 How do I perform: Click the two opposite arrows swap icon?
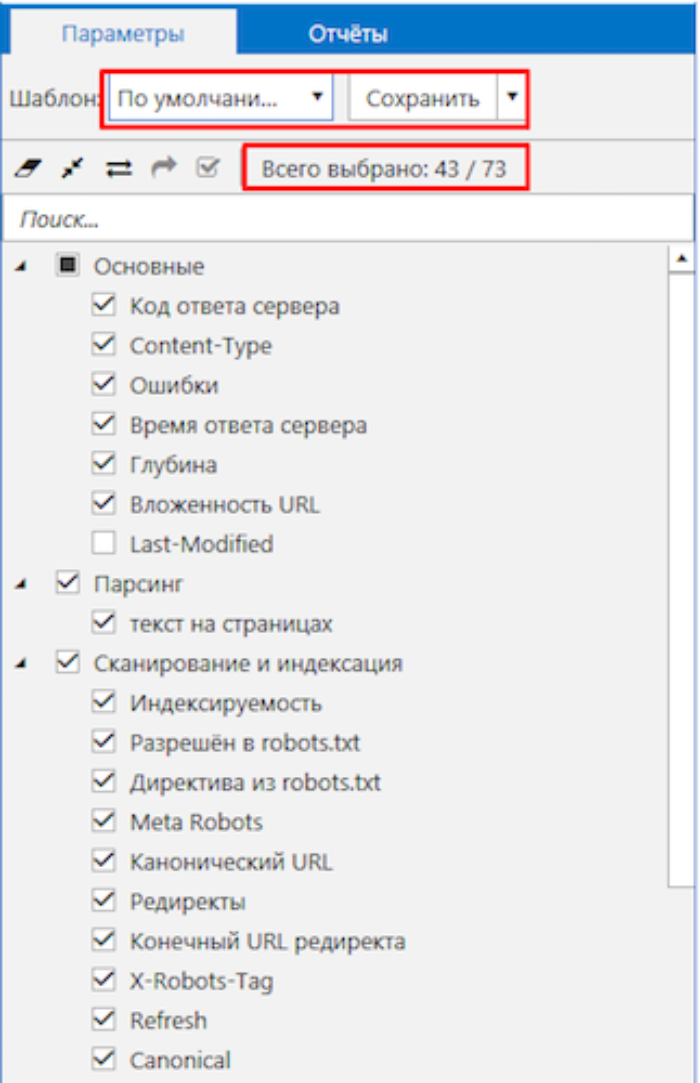(120, 169)
